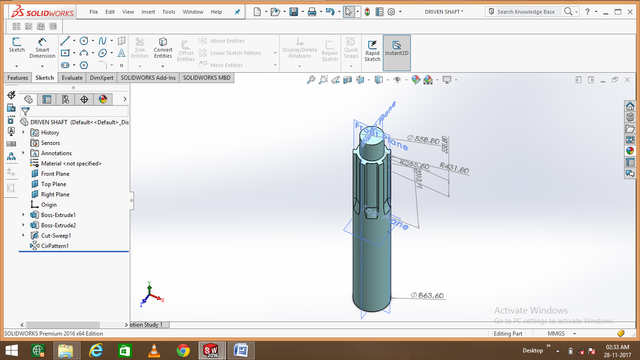Select the Corner Rectangle tool

[x=65, y=53]
